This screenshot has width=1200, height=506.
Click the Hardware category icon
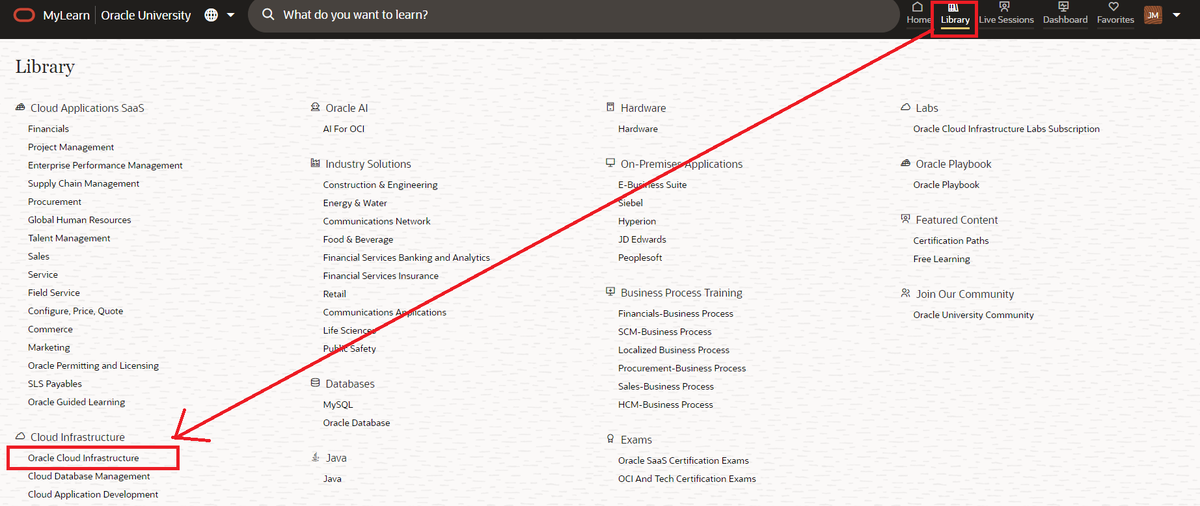click(x=611, y=107)
